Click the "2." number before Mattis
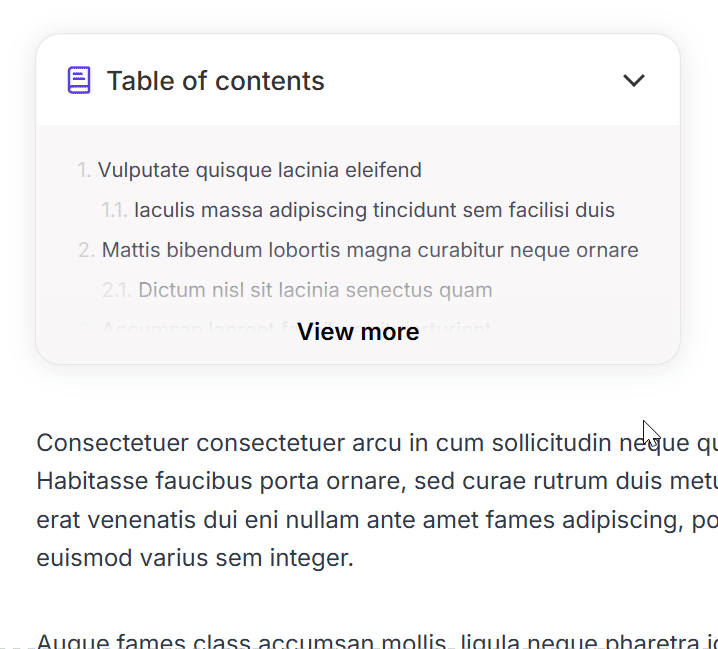 87,250
